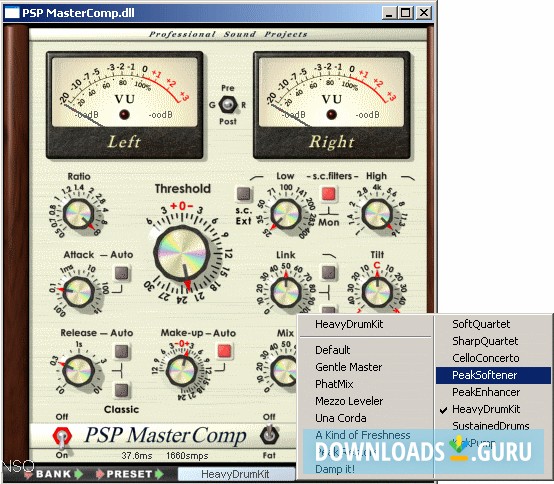This screenshot has width=554, height=484.
Task: Click the Mix knob
Action: [x=284, y=371]
